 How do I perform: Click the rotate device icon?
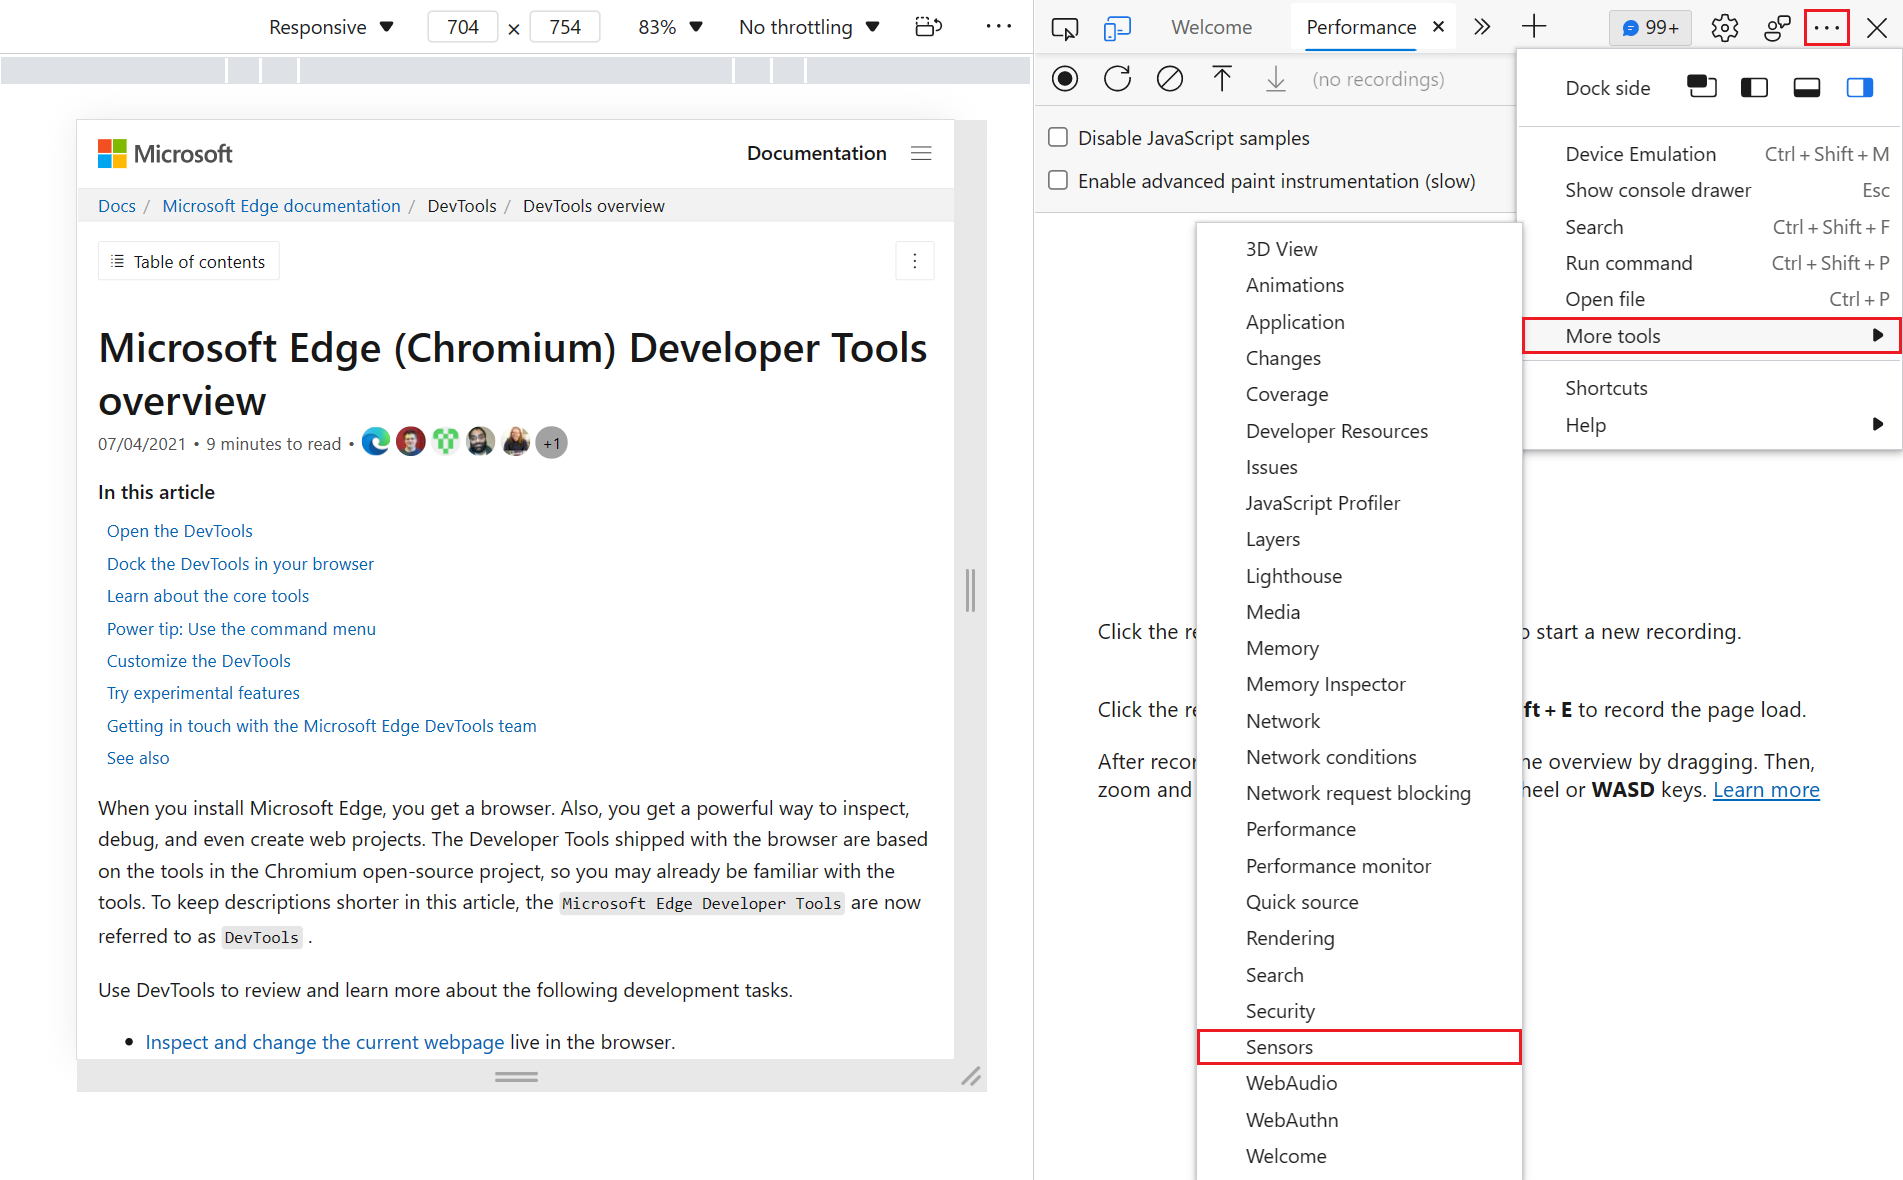coord(929,27)
